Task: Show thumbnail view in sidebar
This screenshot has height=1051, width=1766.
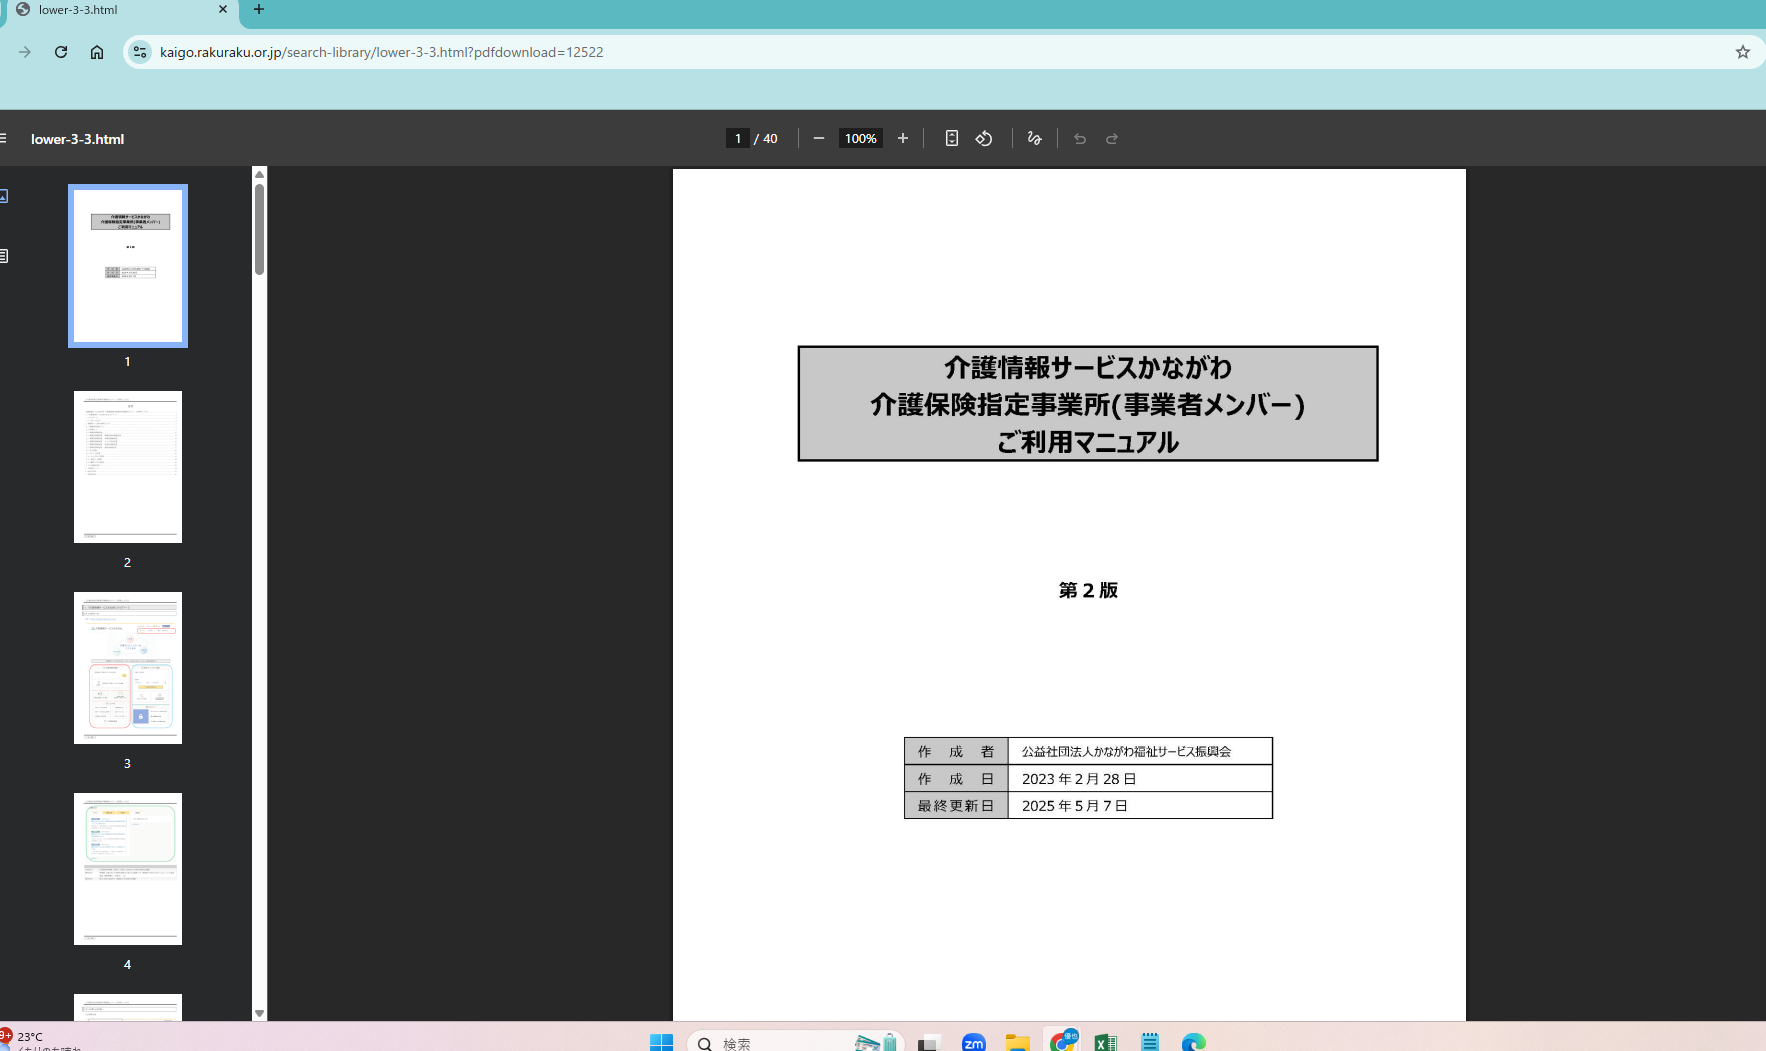Action: click(4, 196)
